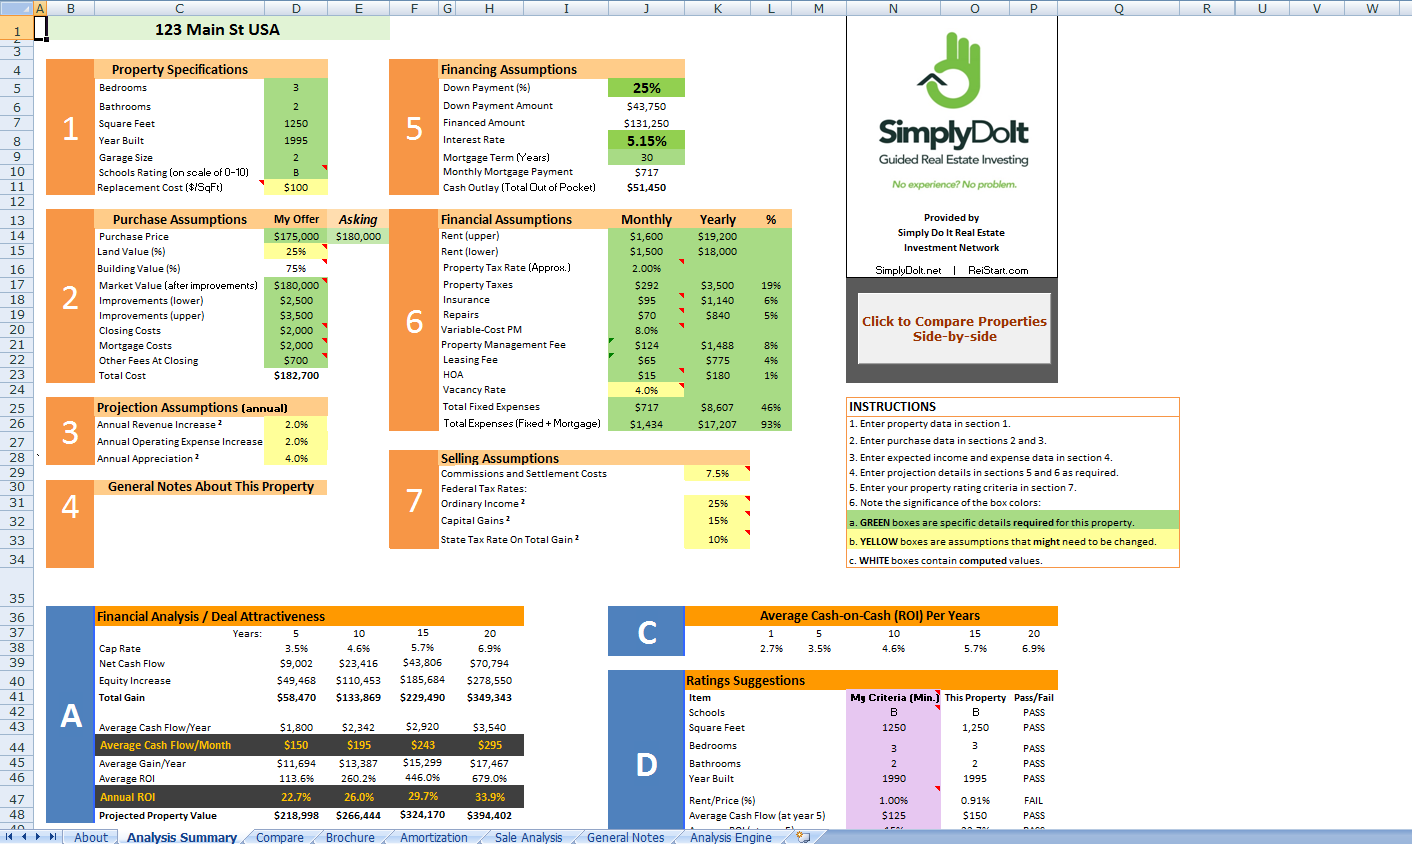Viewport: 1412px width, 844px height.
Task: Select the Bedrooms value cell in Property Specifications
Action: pyautogui.click(x=296, y=88)
